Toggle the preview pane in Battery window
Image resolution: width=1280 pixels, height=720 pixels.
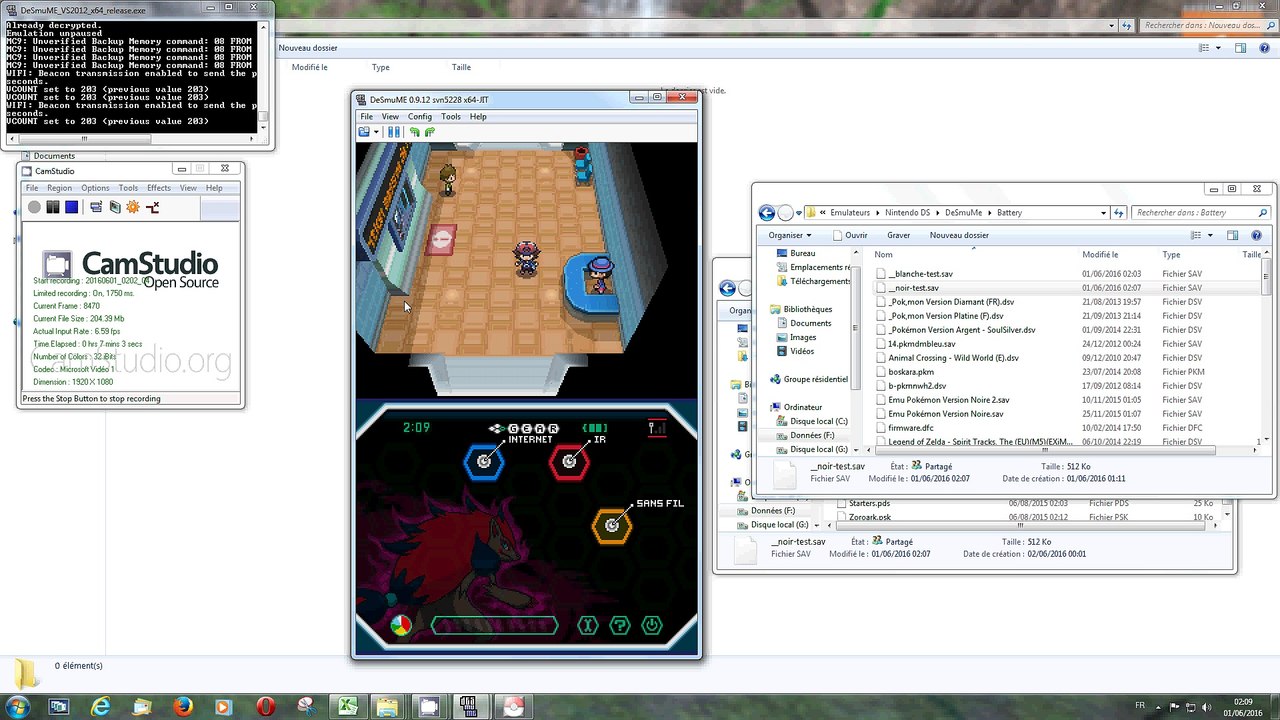coord(1232,235)
